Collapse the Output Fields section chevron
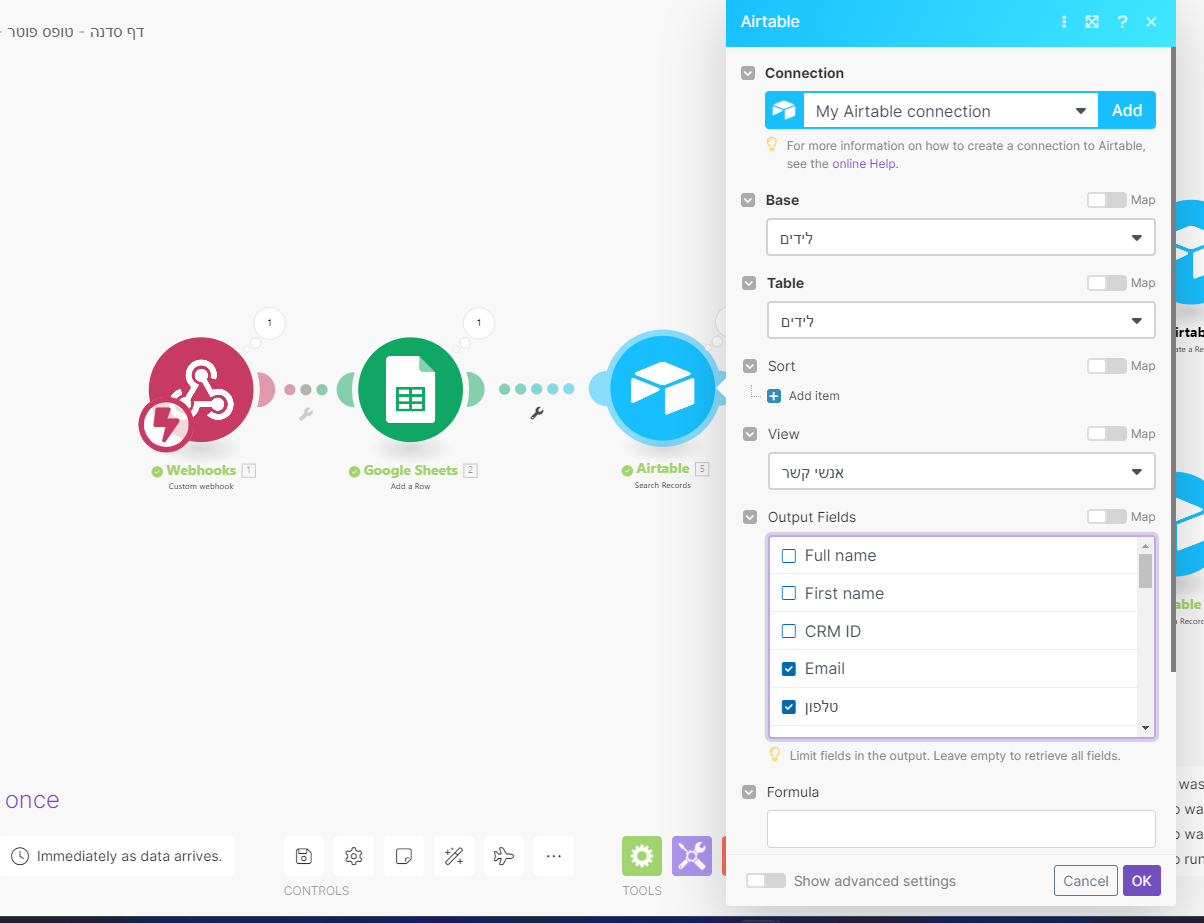This screenshot has width=1204, height=923. [748, 517]
